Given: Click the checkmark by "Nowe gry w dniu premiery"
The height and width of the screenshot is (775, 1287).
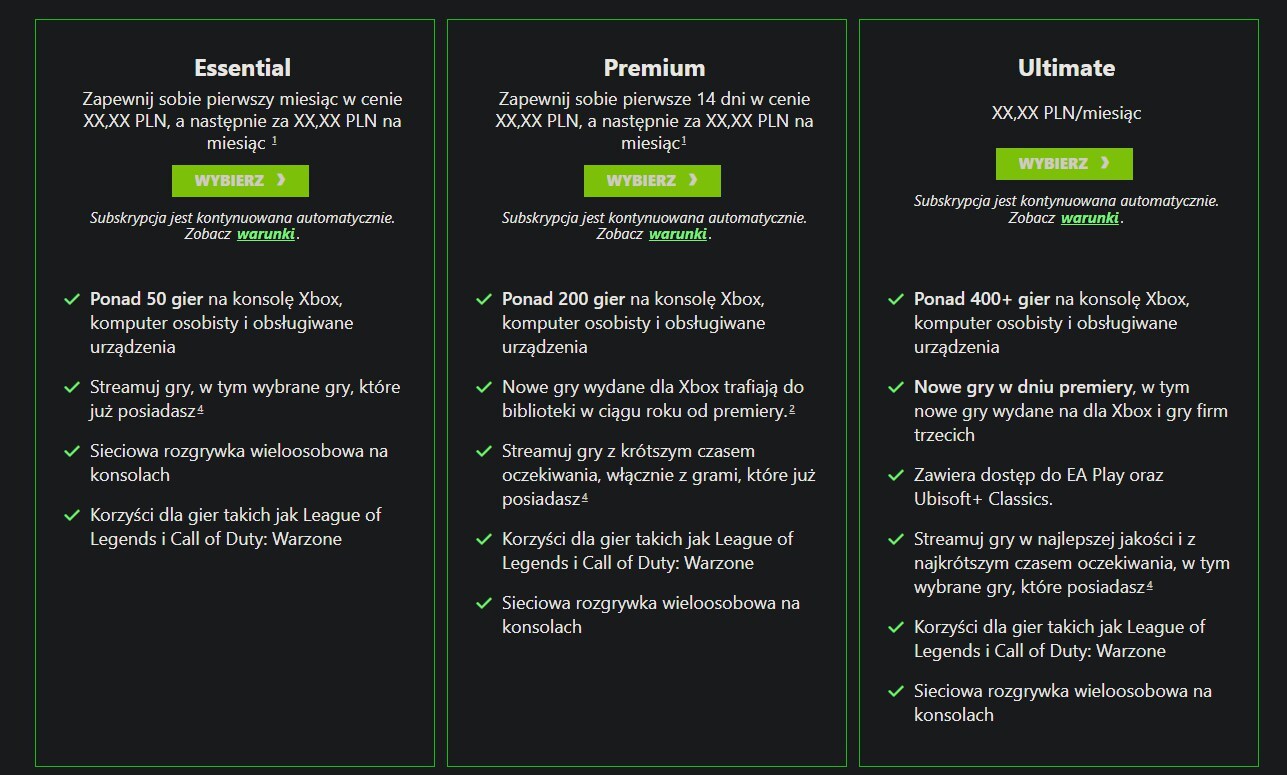Looking at the screenshot, I should (896, 387).
